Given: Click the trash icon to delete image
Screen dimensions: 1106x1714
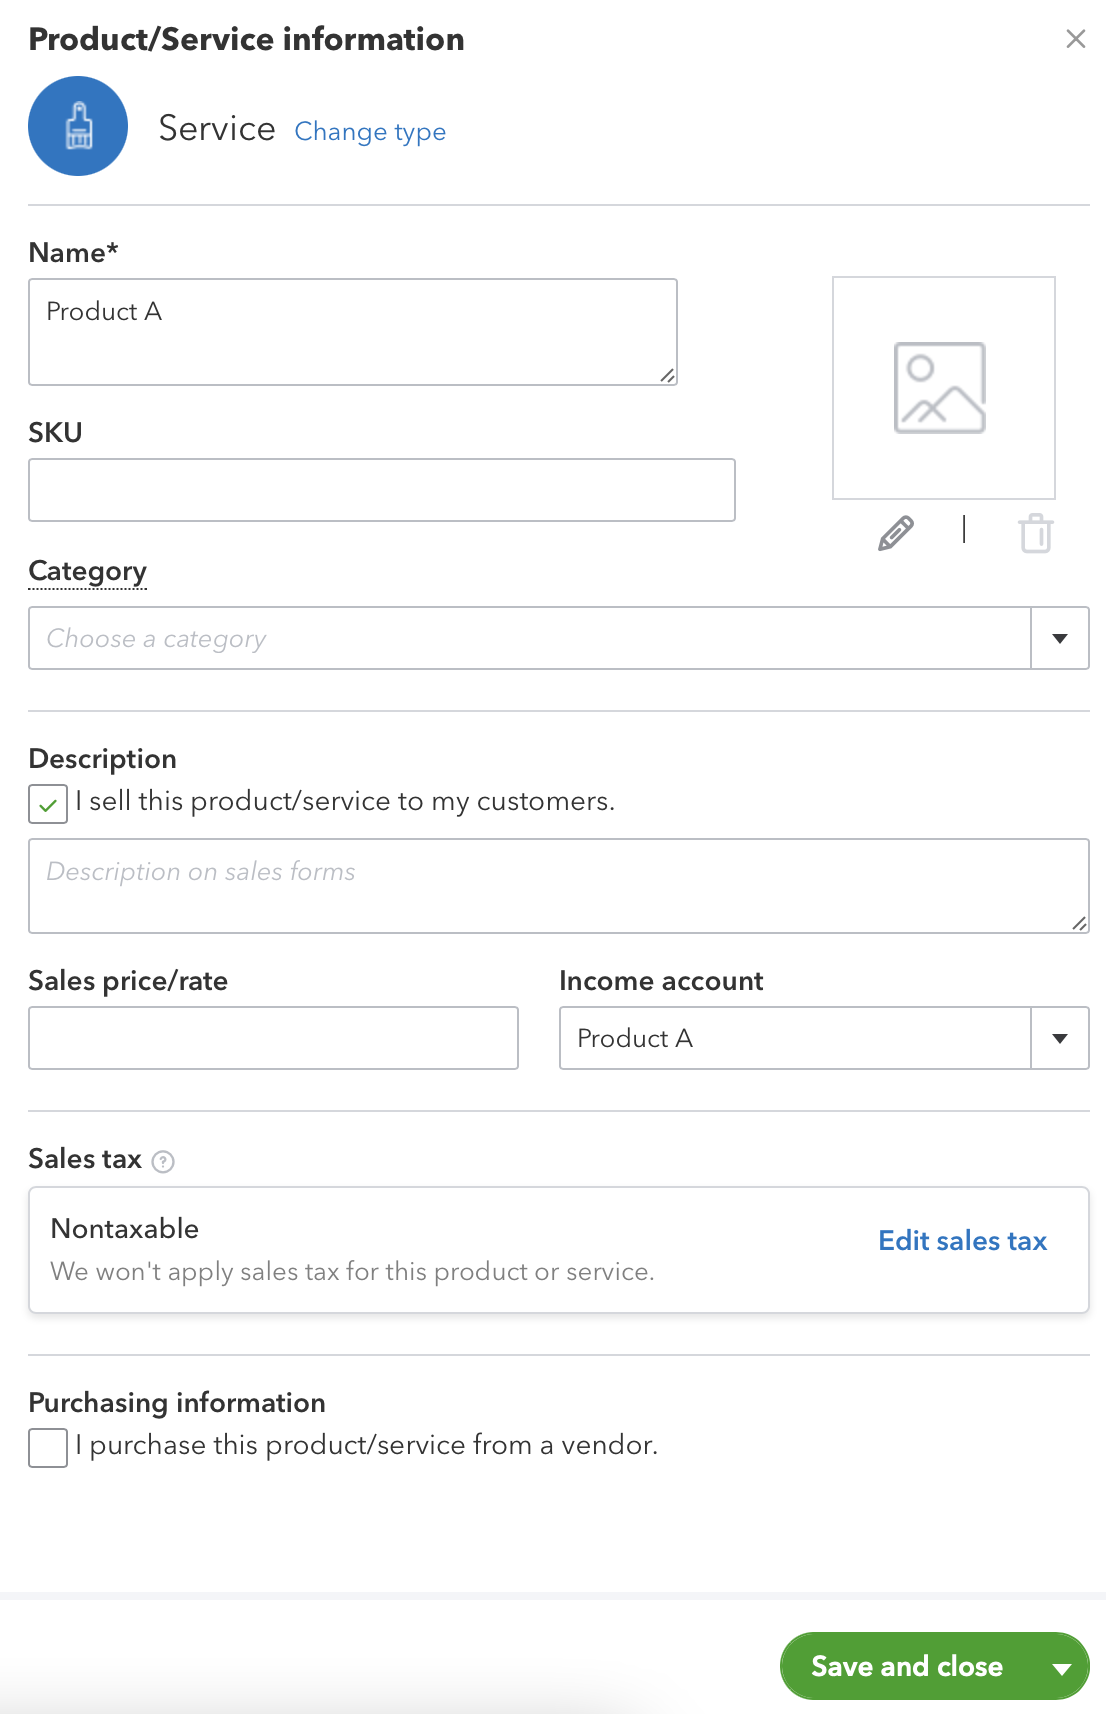Looking at the screenshot, I should [x=1036, y=533].
